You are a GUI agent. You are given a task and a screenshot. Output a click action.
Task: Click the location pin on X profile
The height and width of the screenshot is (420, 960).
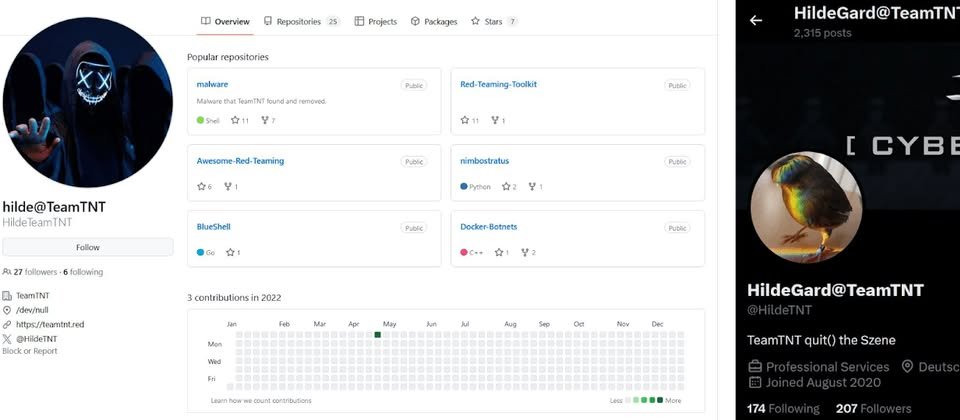[908, 366]
